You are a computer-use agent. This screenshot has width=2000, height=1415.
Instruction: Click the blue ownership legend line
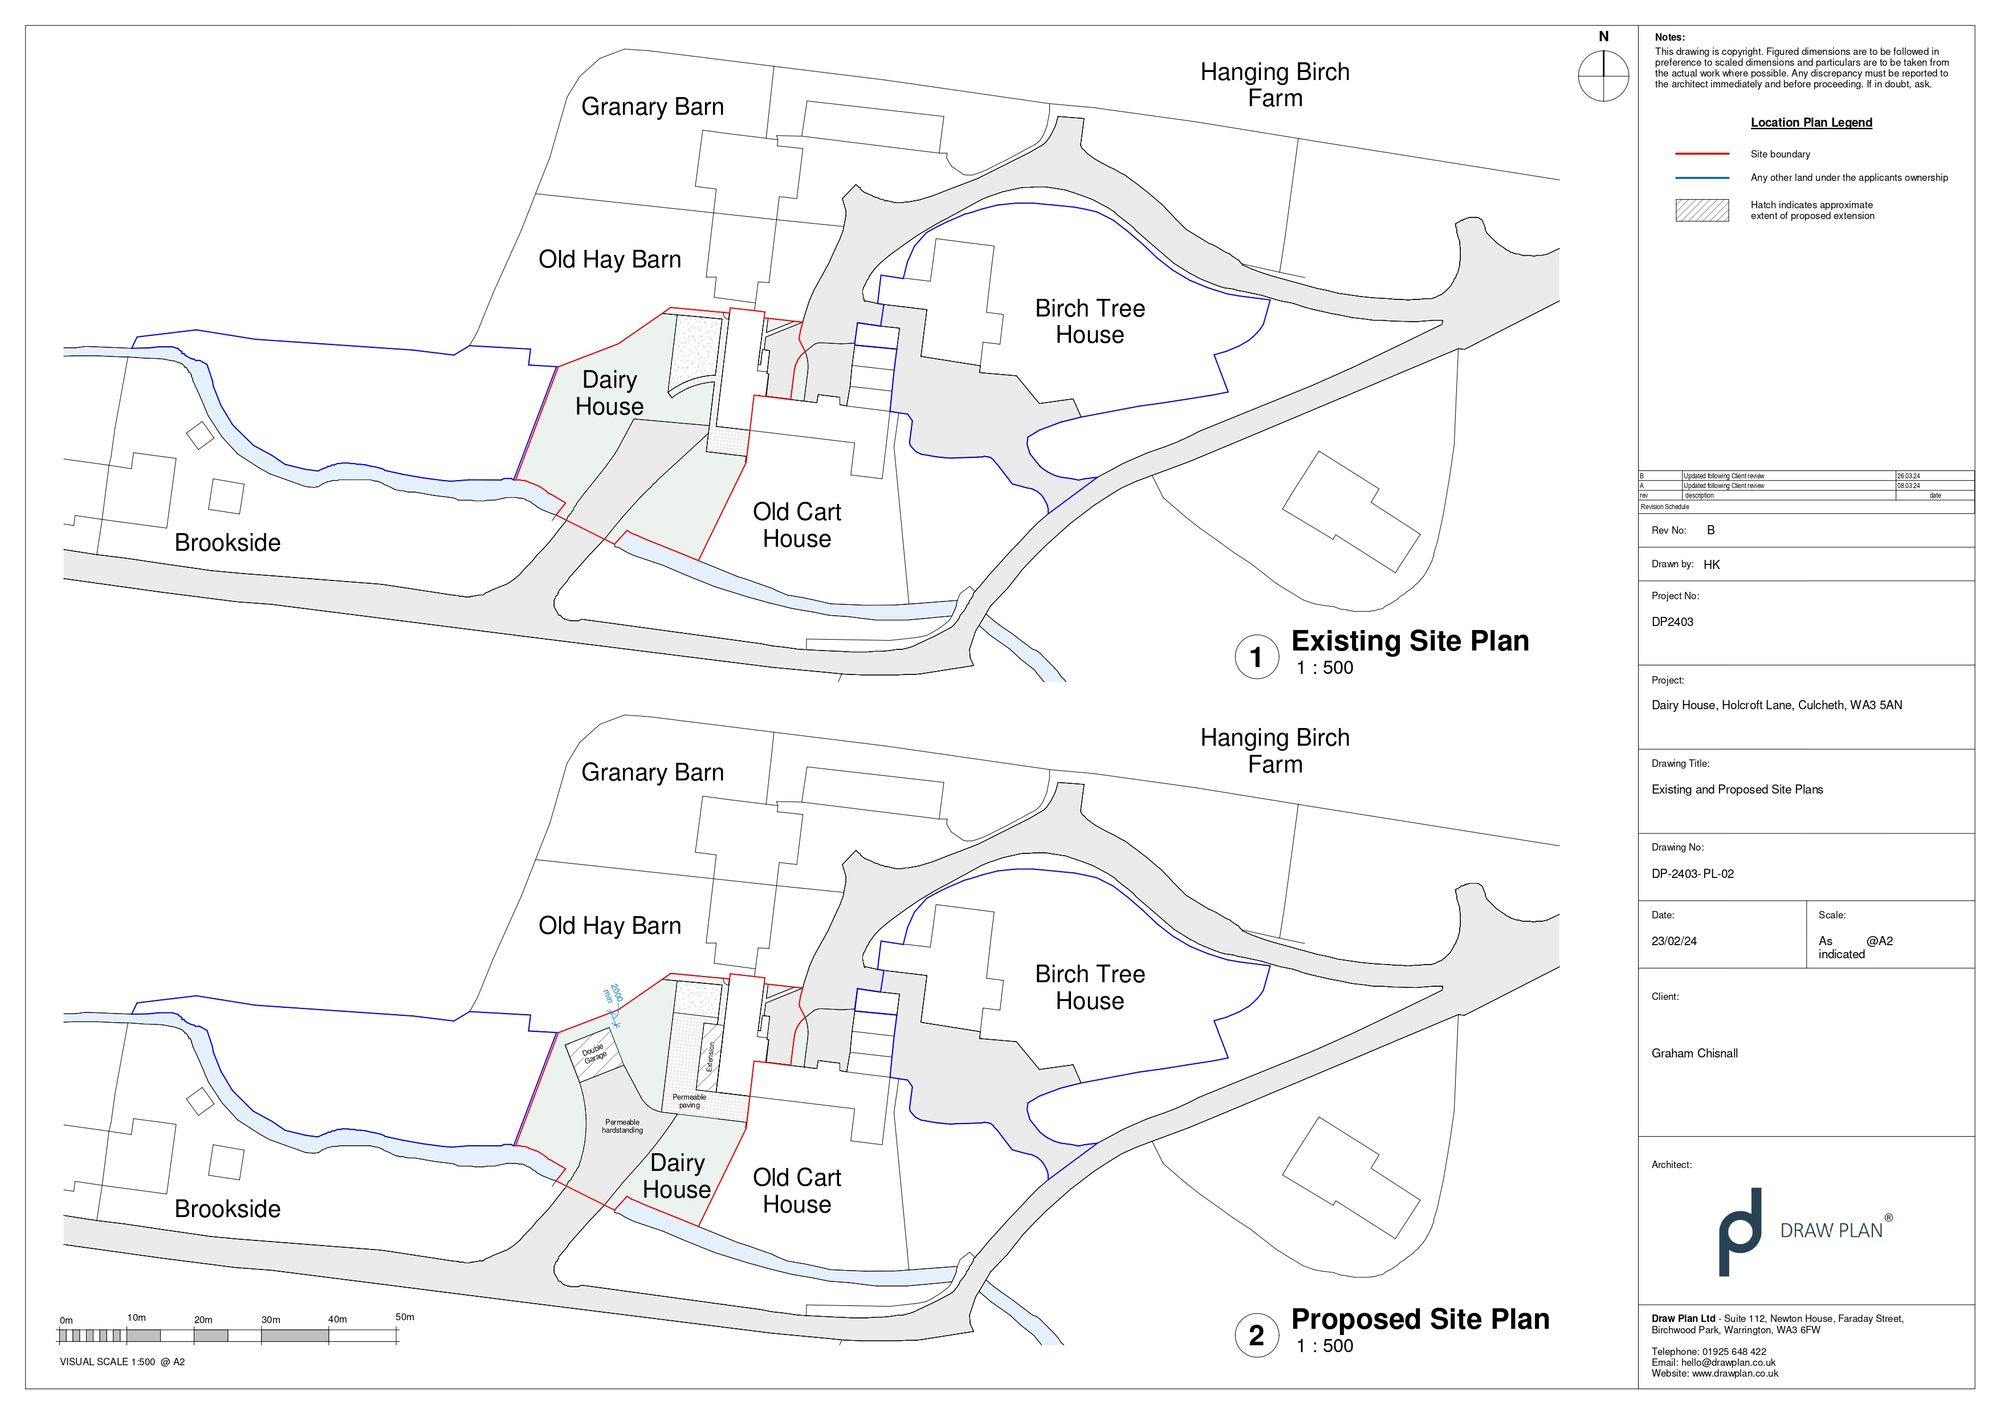tap(1702, 178)
